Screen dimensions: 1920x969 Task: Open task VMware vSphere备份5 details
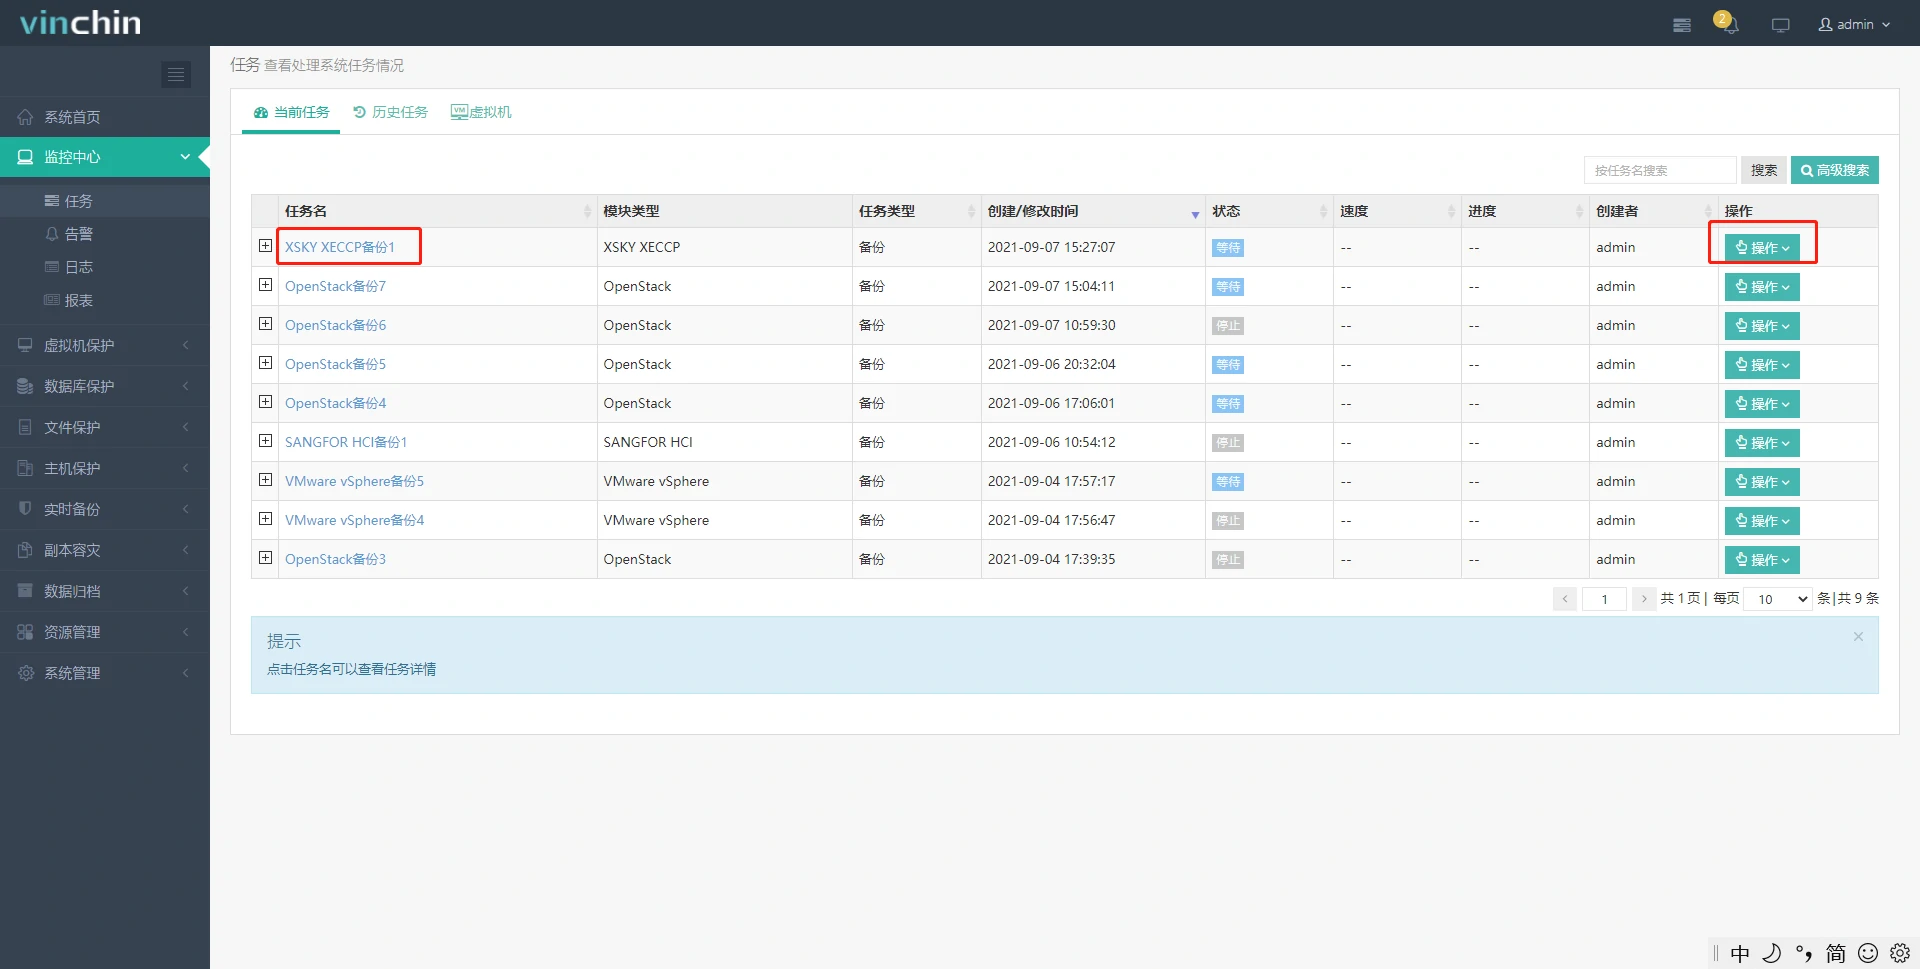point(354,481)
